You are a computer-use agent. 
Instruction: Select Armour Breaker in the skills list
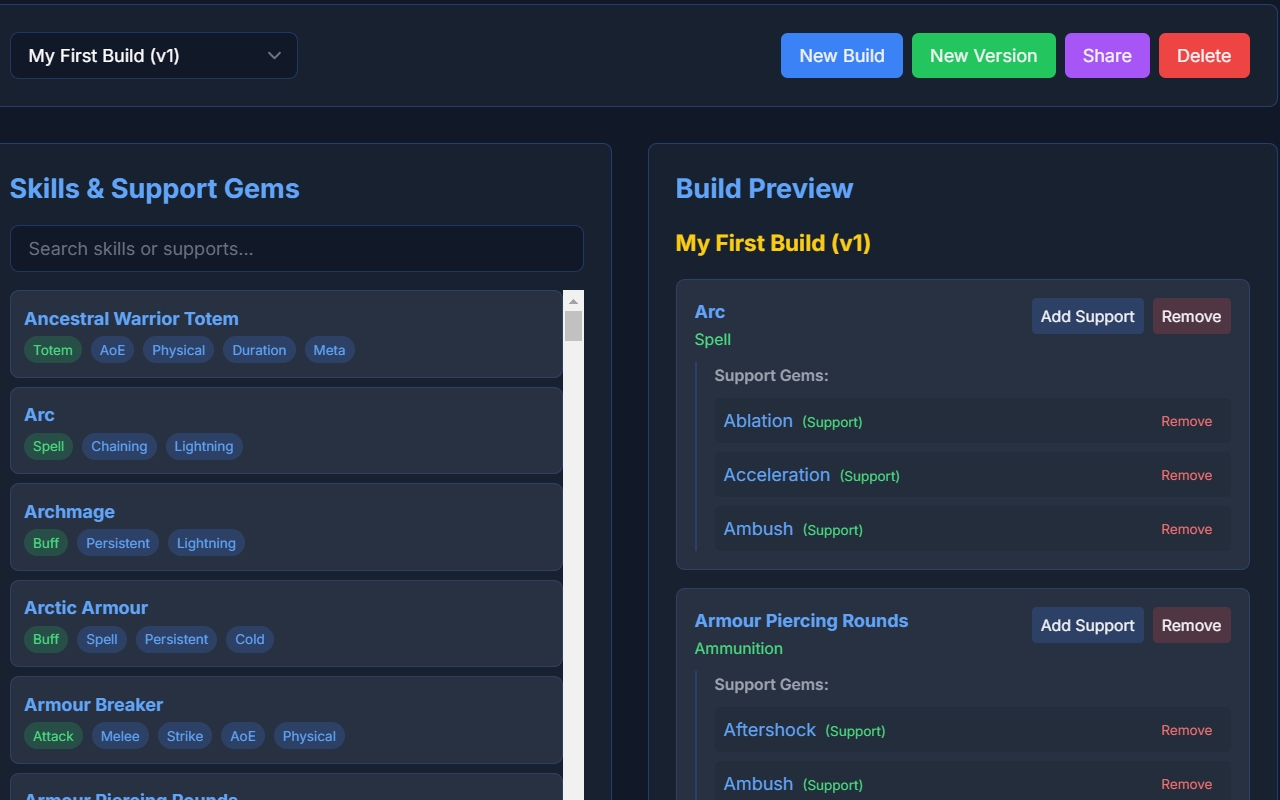[286, 720]
